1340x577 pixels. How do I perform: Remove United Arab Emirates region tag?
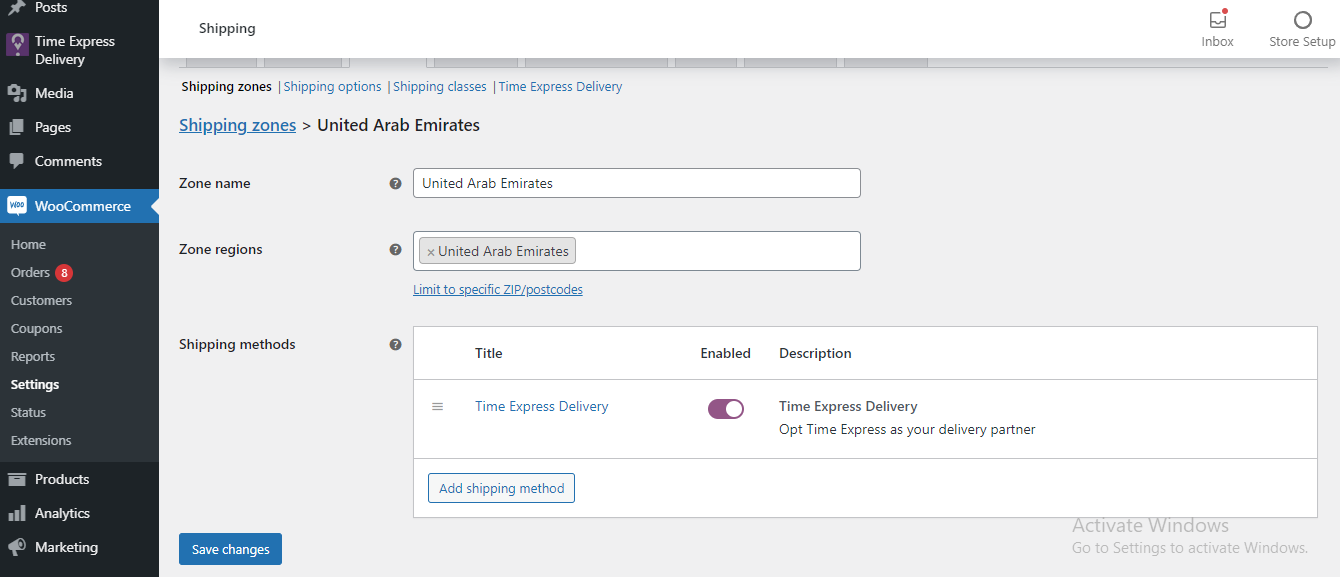[x=431, y=252]
